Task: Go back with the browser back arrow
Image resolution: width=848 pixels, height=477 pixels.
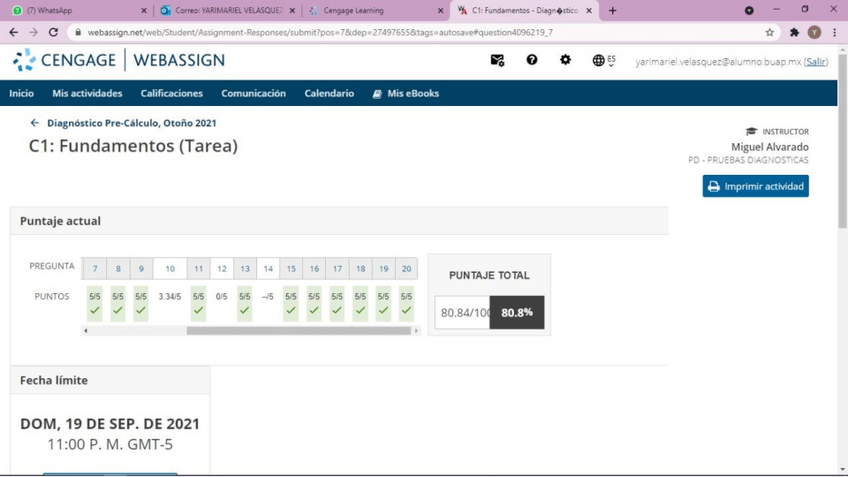Action: pyautogui.click(x=14, y=32)
